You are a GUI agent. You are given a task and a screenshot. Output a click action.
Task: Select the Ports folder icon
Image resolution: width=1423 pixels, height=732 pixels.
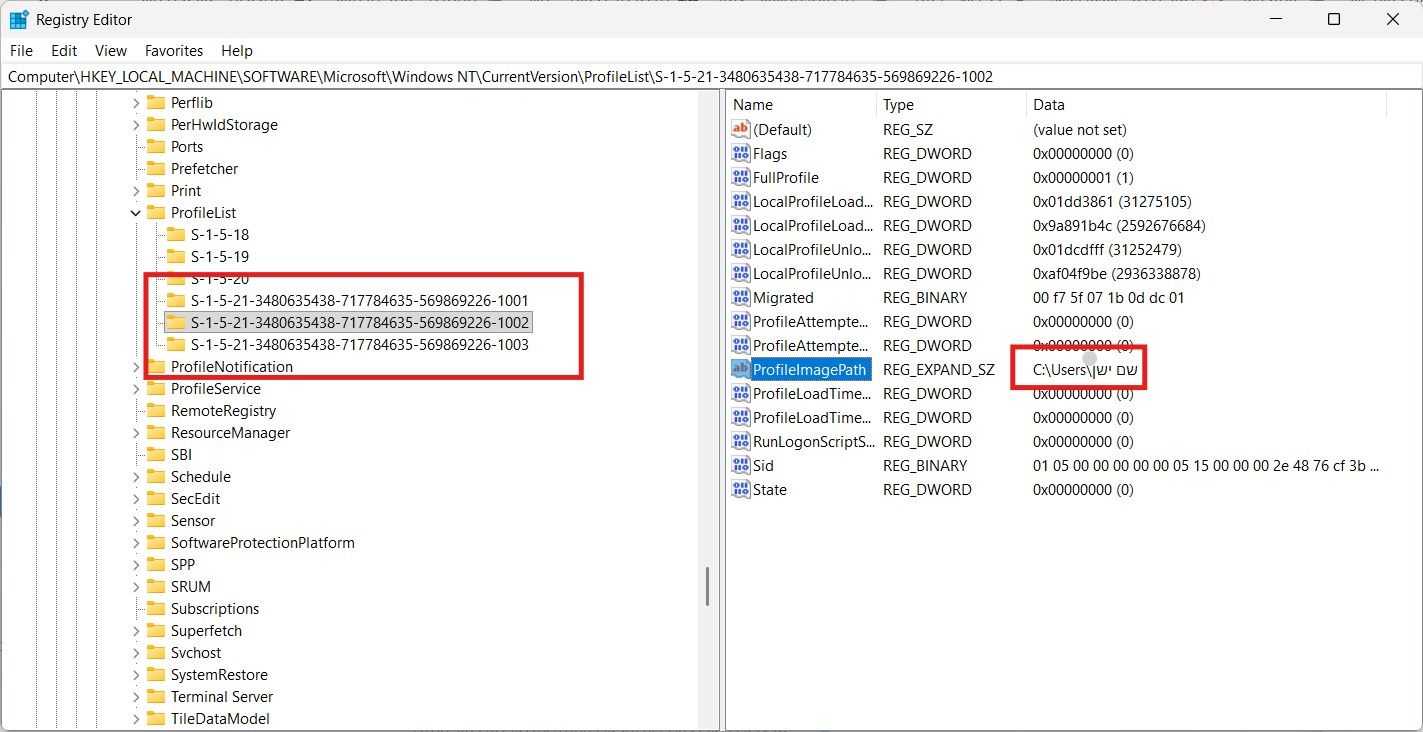tap(155, 147)
